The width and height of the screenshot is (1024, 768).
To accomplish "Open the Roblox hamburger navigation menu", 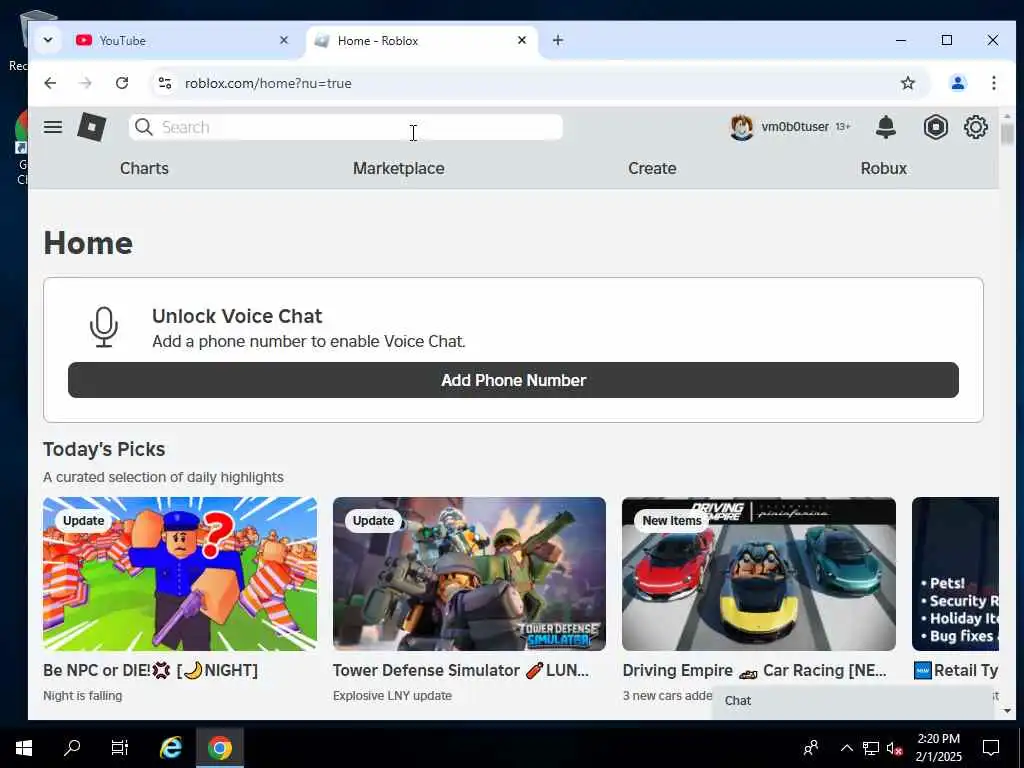I will pyautogui.click(x=53, y=127).
